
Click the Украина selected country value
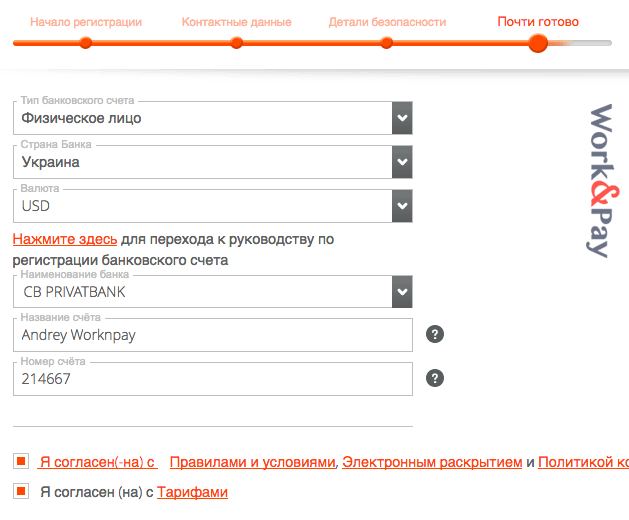click(51, 162)
